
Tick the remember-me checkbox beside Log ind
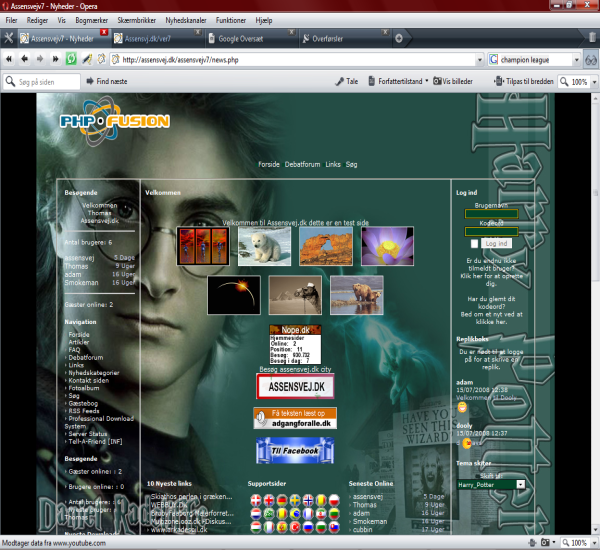tap(474, 243)
